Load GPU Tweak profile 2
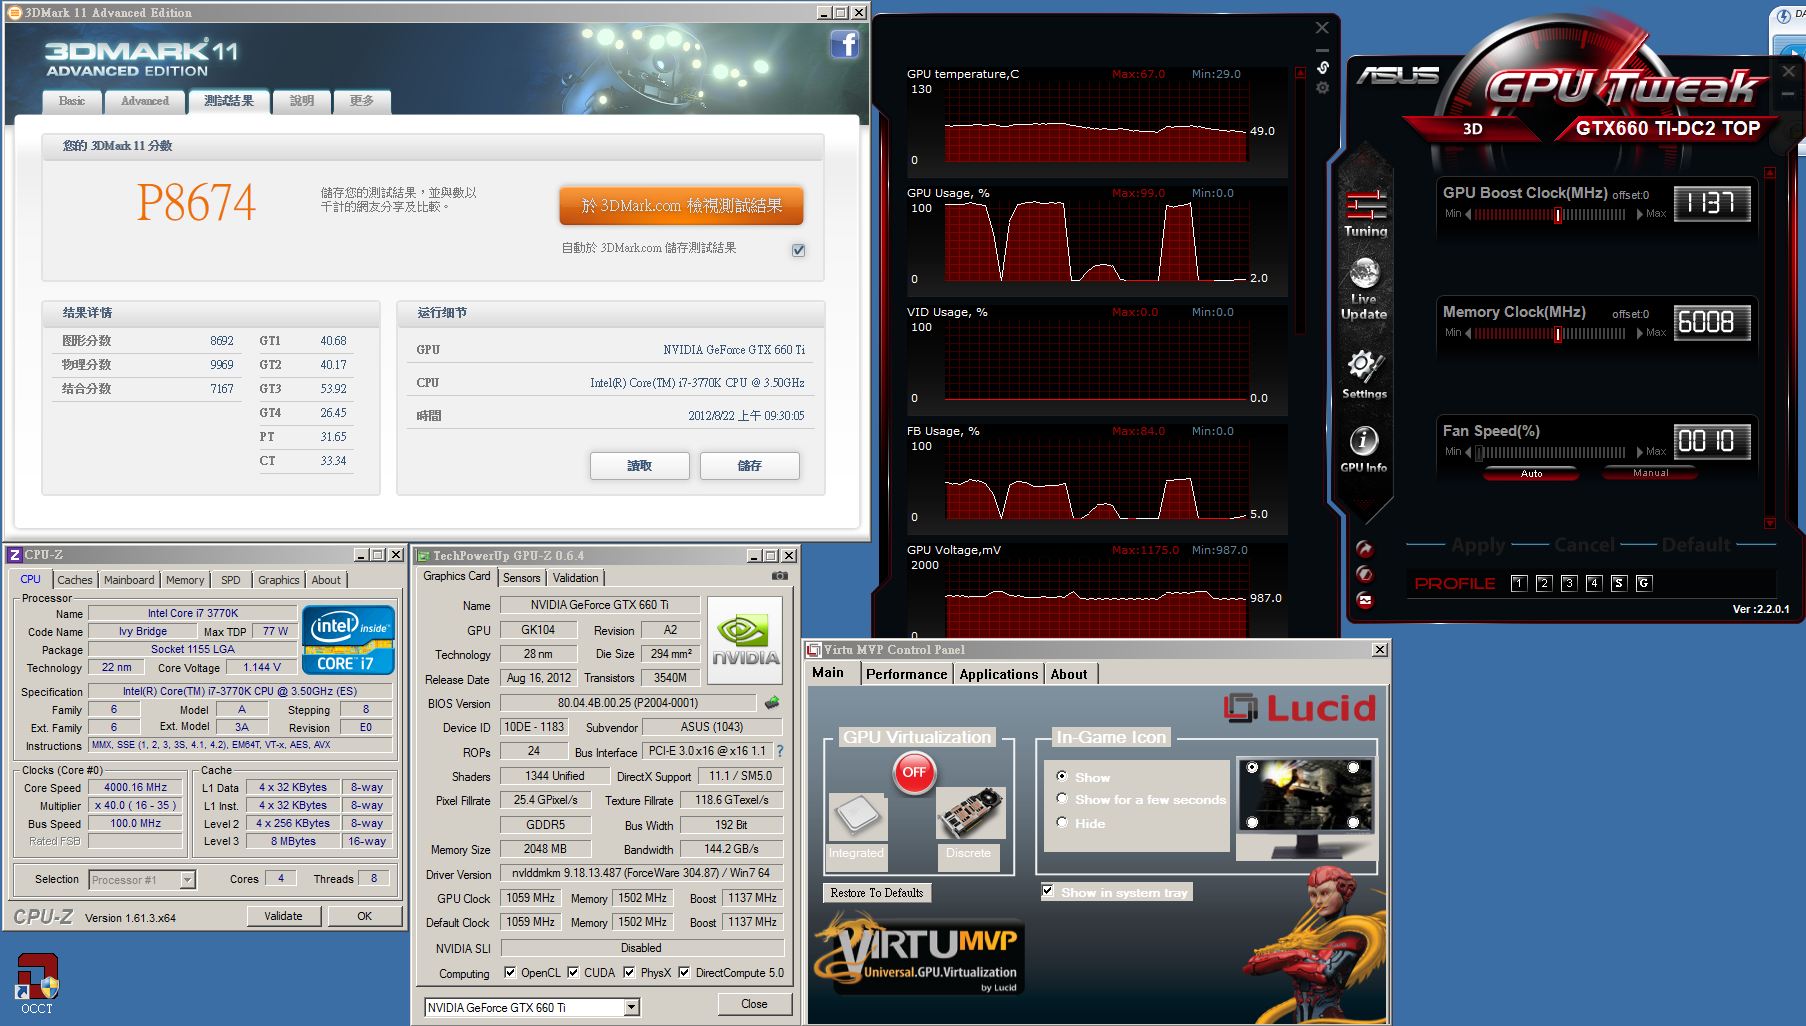This screenshot has width=1806, height=1026. pyautogui.click(x=1544, y=583)
